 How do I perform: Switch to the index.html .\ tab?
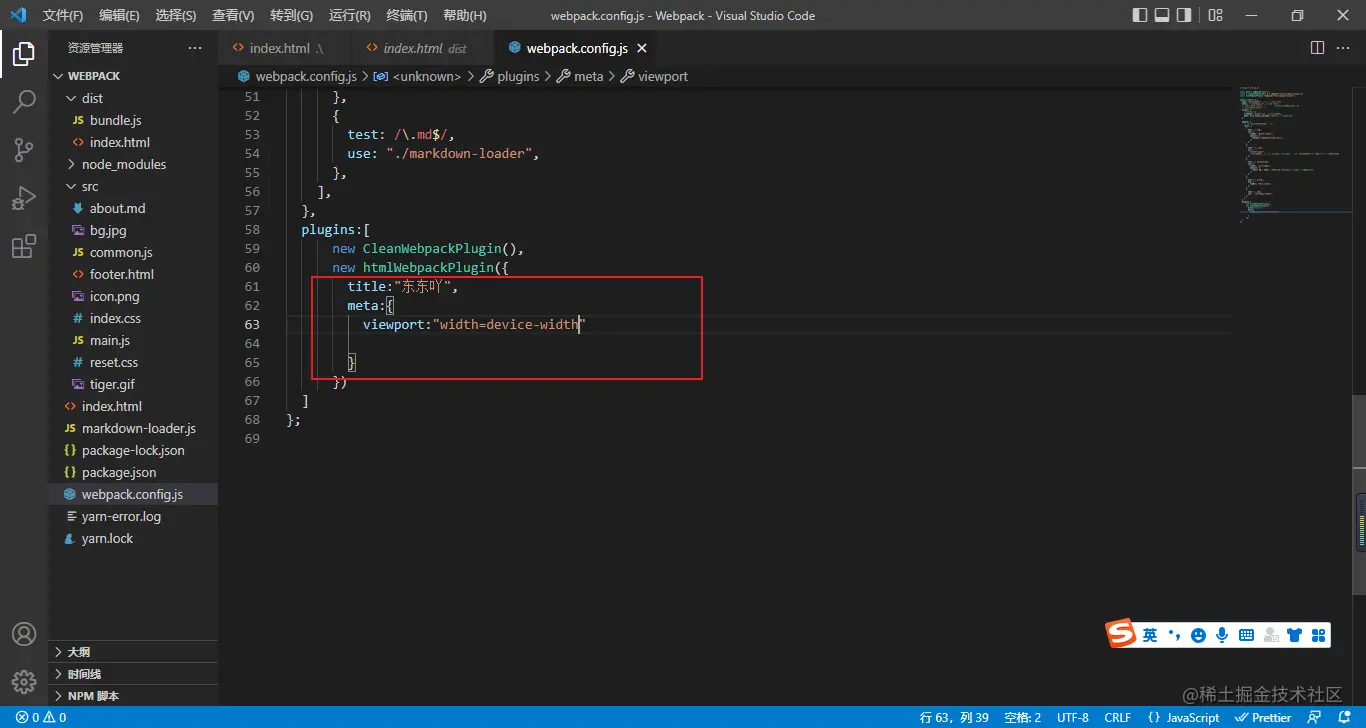[x=286, y=48]
